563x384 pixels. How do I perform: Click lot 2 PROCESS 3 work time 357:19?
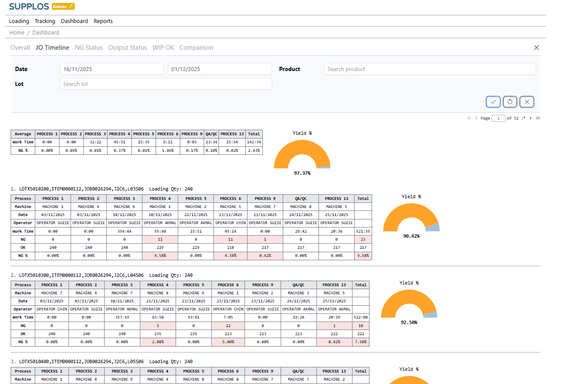pyautogui.click(x=122, y=318)
